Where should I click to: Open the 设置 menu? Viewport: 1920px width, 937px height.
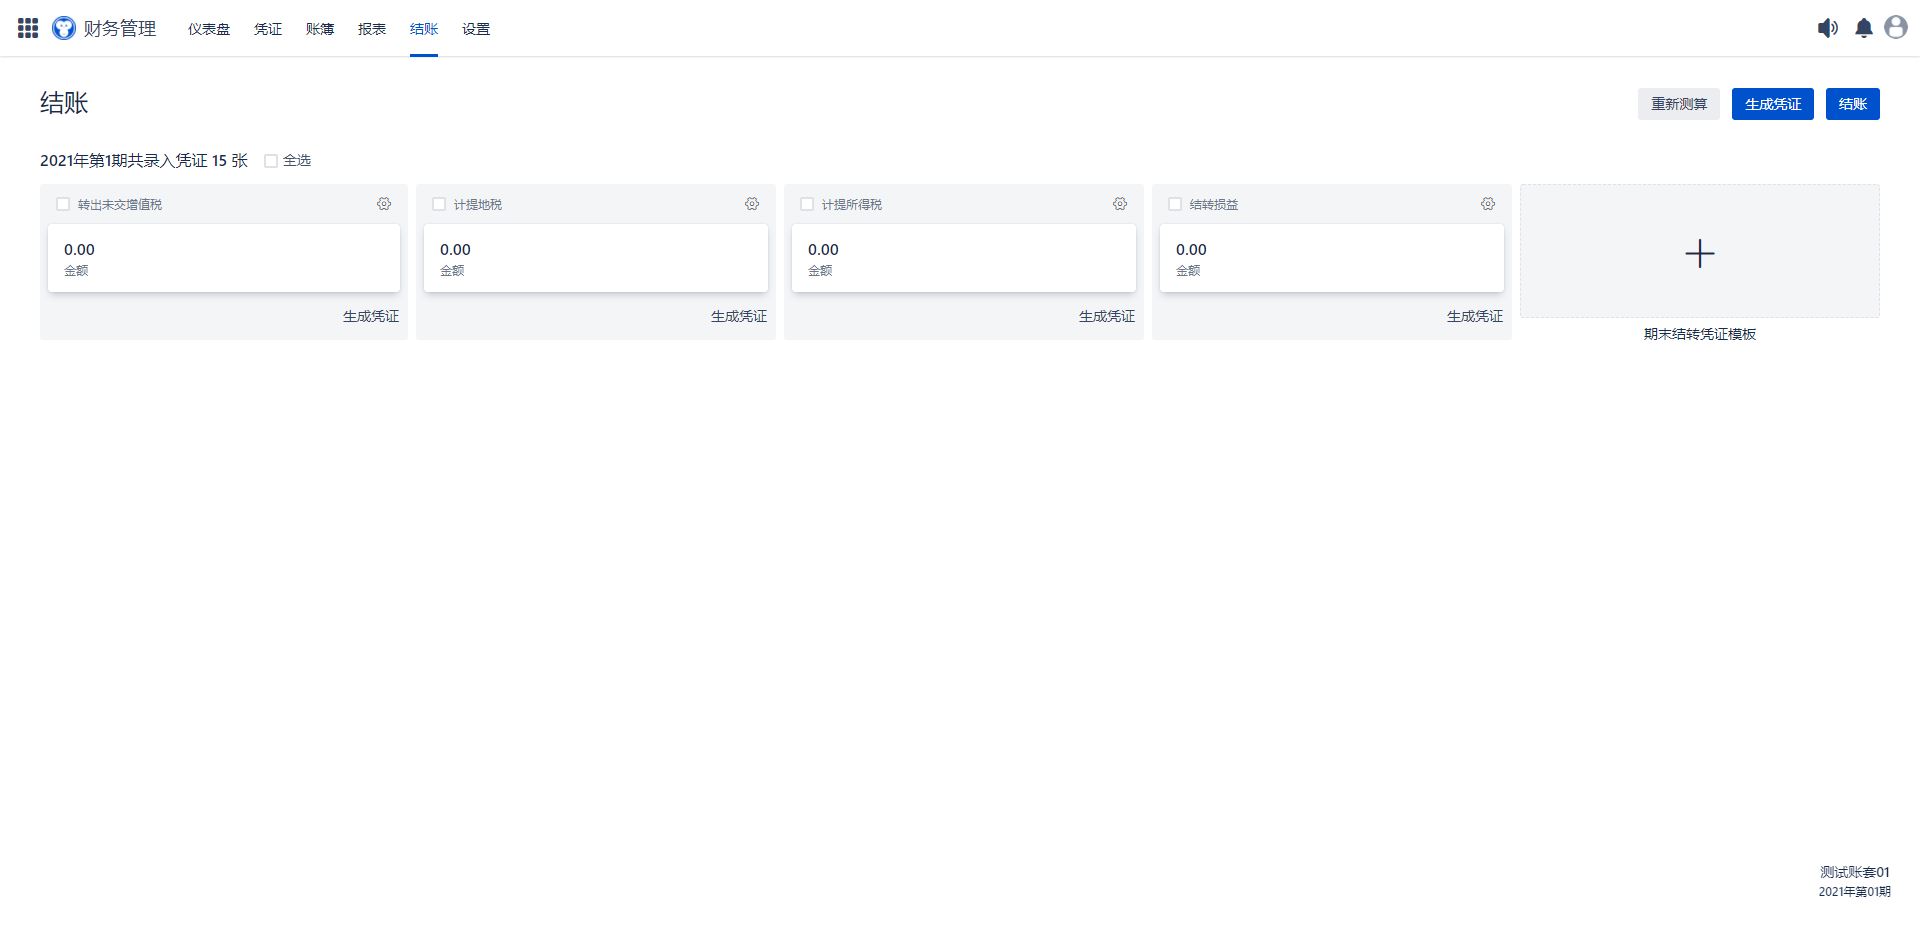(476, 29)
